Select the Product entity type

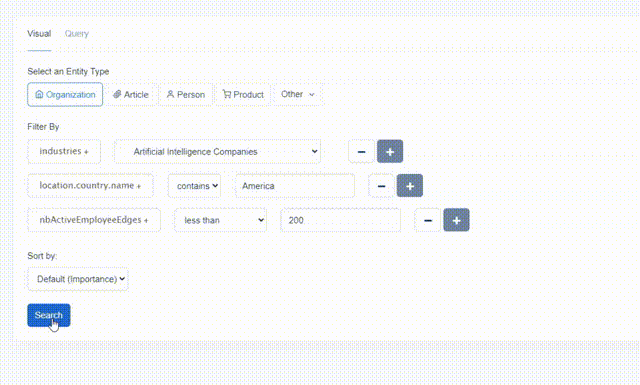pyautogui.click(x=243, y=94)
